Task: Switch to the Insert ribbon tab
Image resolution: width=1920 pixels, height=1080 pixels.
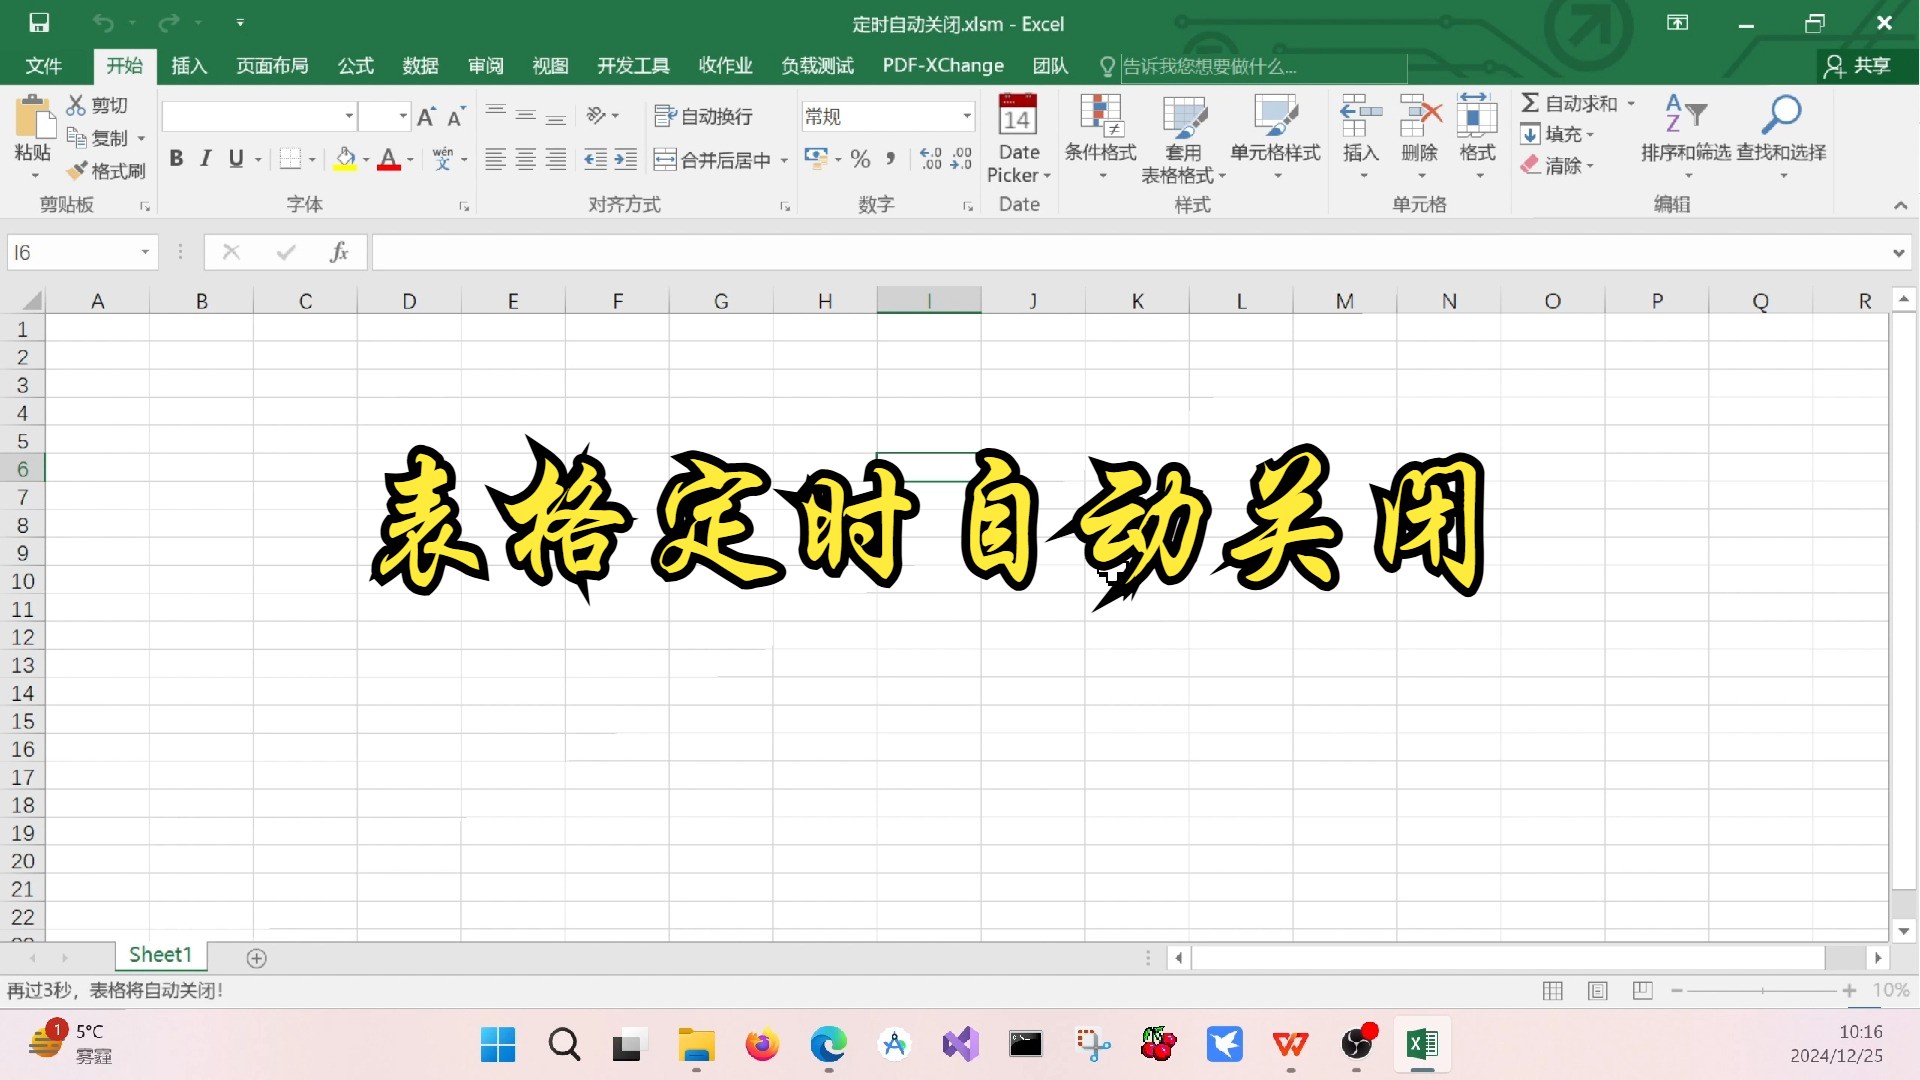Action: [x=189, y=66]
